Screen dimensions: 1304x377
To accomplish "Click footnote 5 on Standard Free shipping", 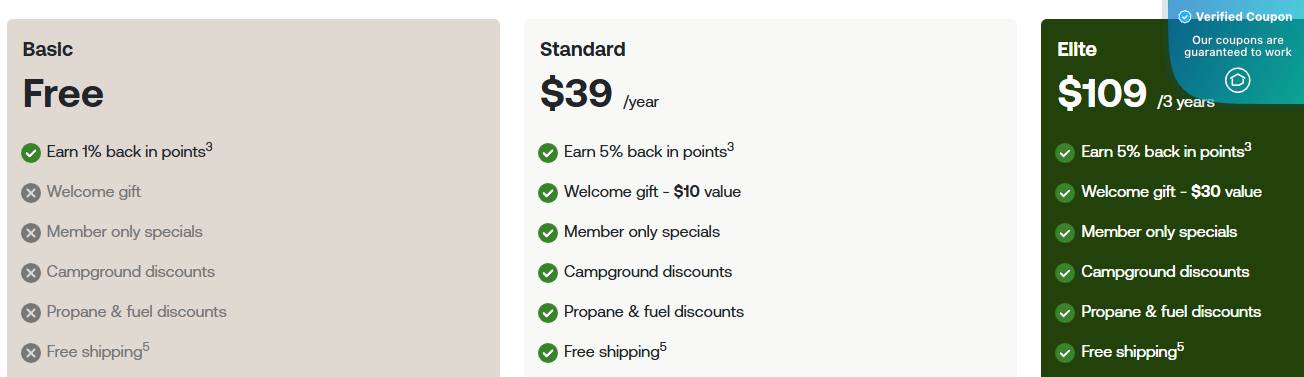I will [x=663, y=347].
